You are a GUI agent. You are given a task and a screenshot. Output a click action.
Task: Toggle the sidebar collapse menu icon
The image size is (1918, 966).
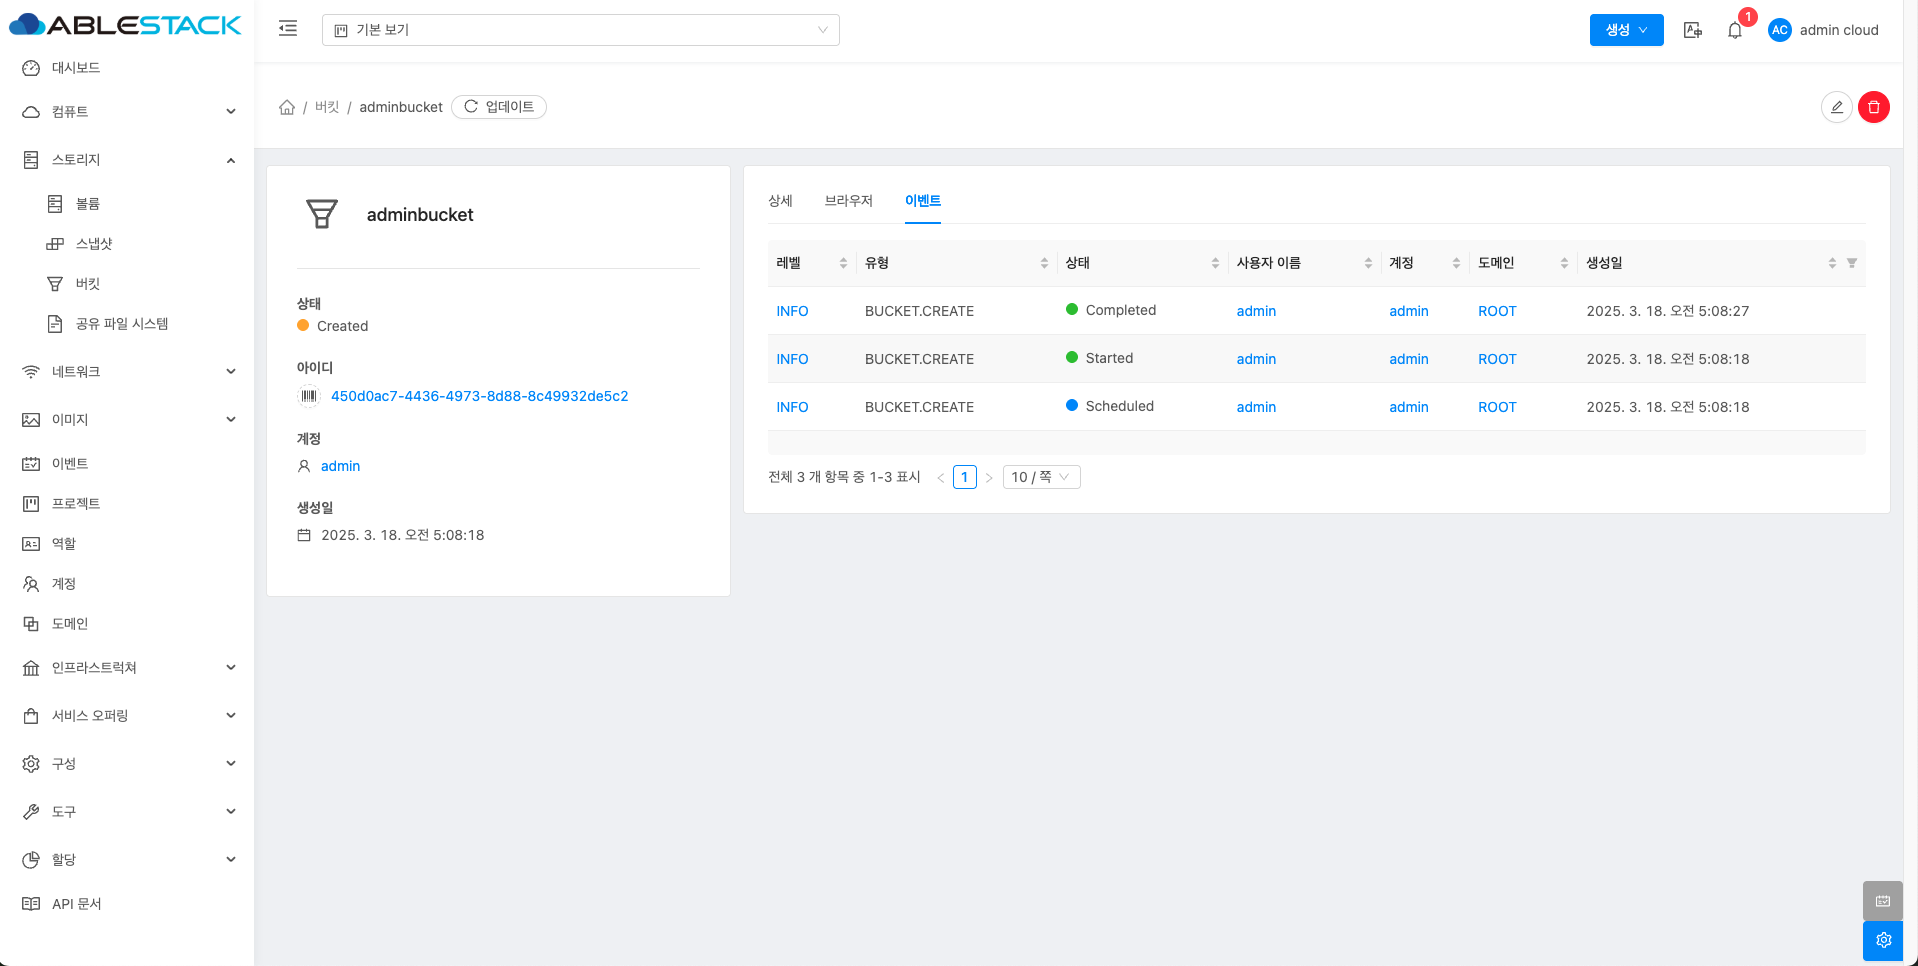point(288,29)
